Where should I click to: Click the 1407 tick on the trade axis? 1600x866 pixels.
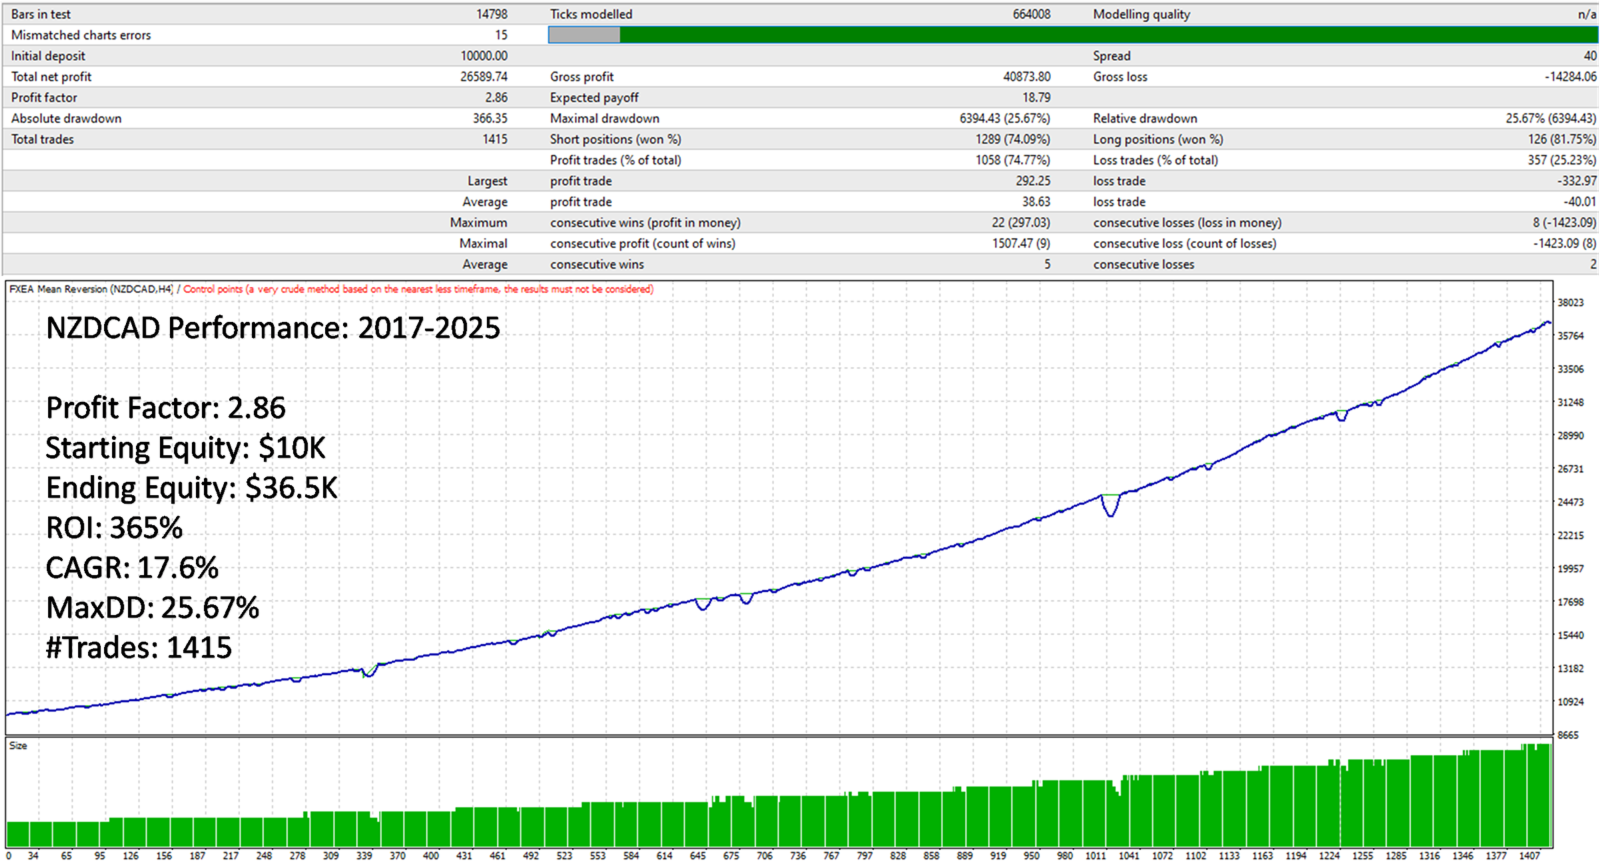[1529, 856]
